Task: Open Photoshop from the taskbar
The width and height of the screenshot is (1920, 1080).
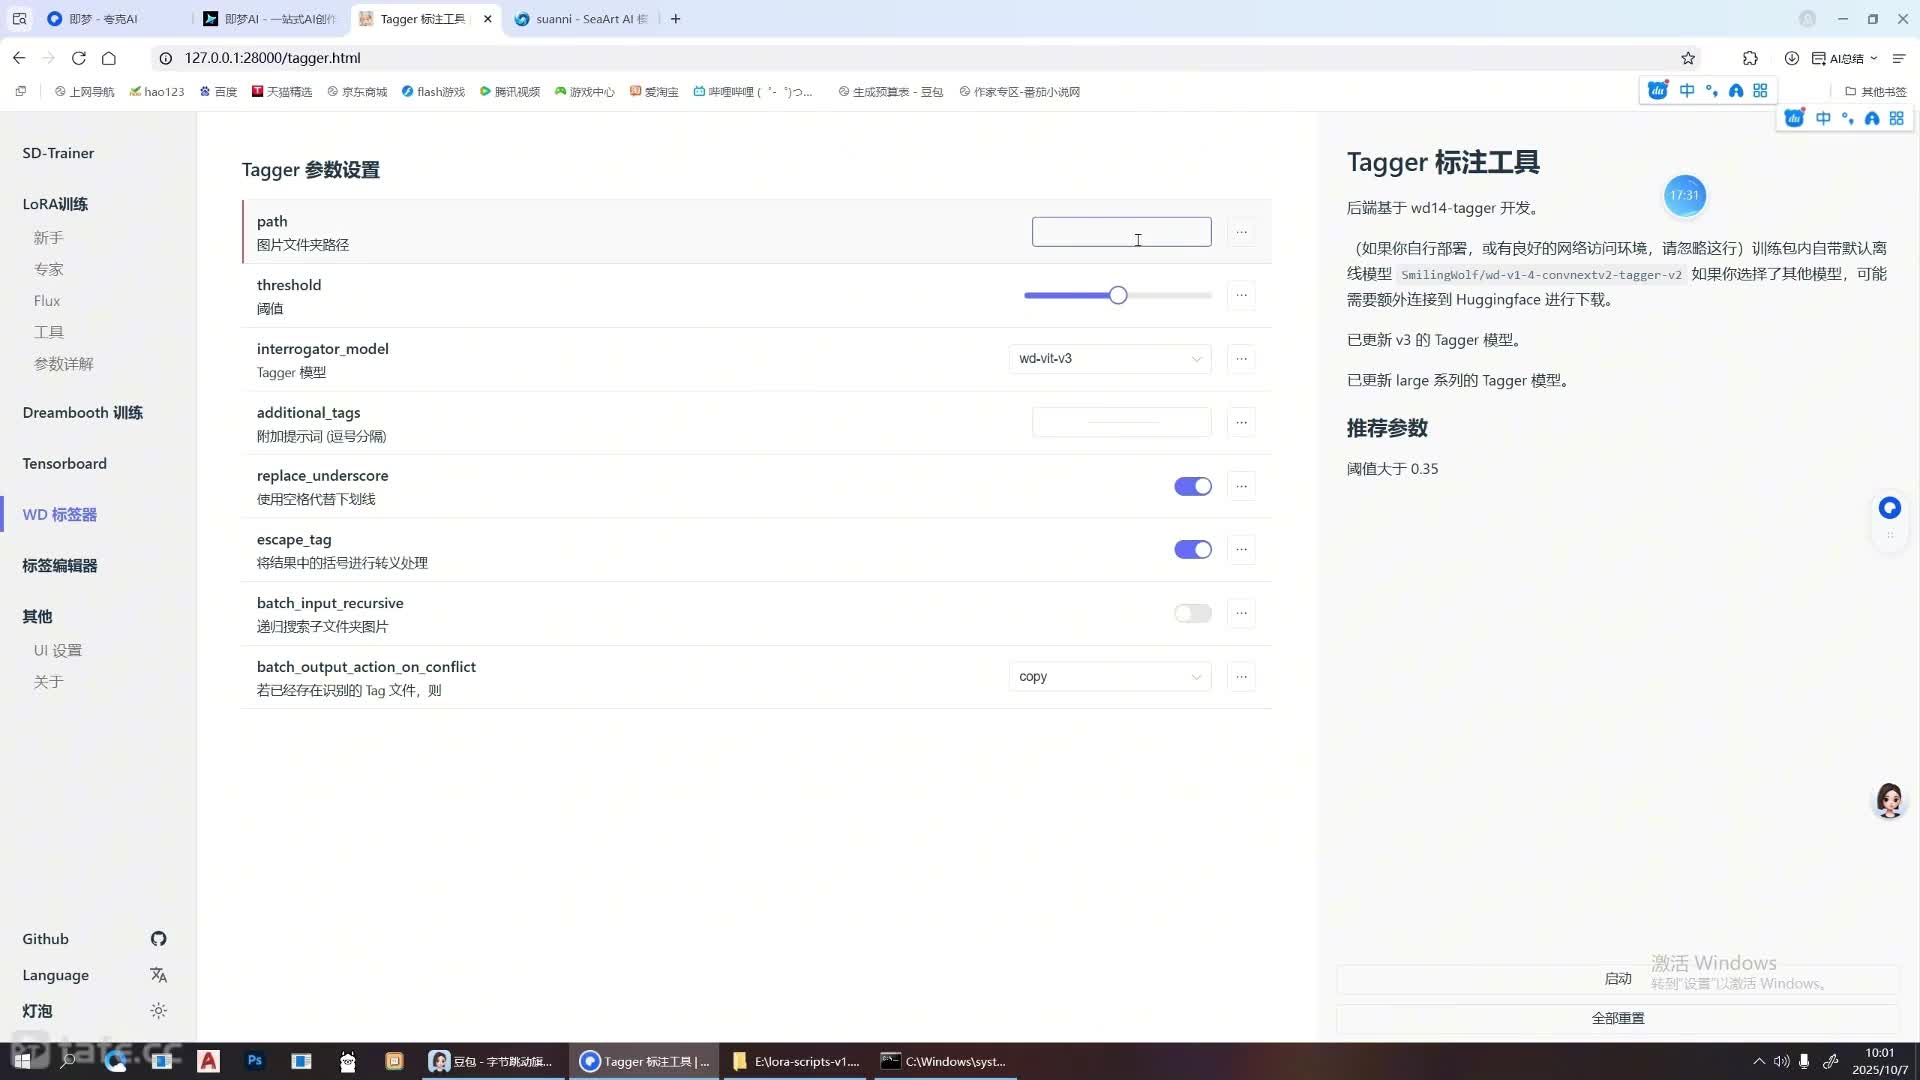Action: coord(255,1061)
